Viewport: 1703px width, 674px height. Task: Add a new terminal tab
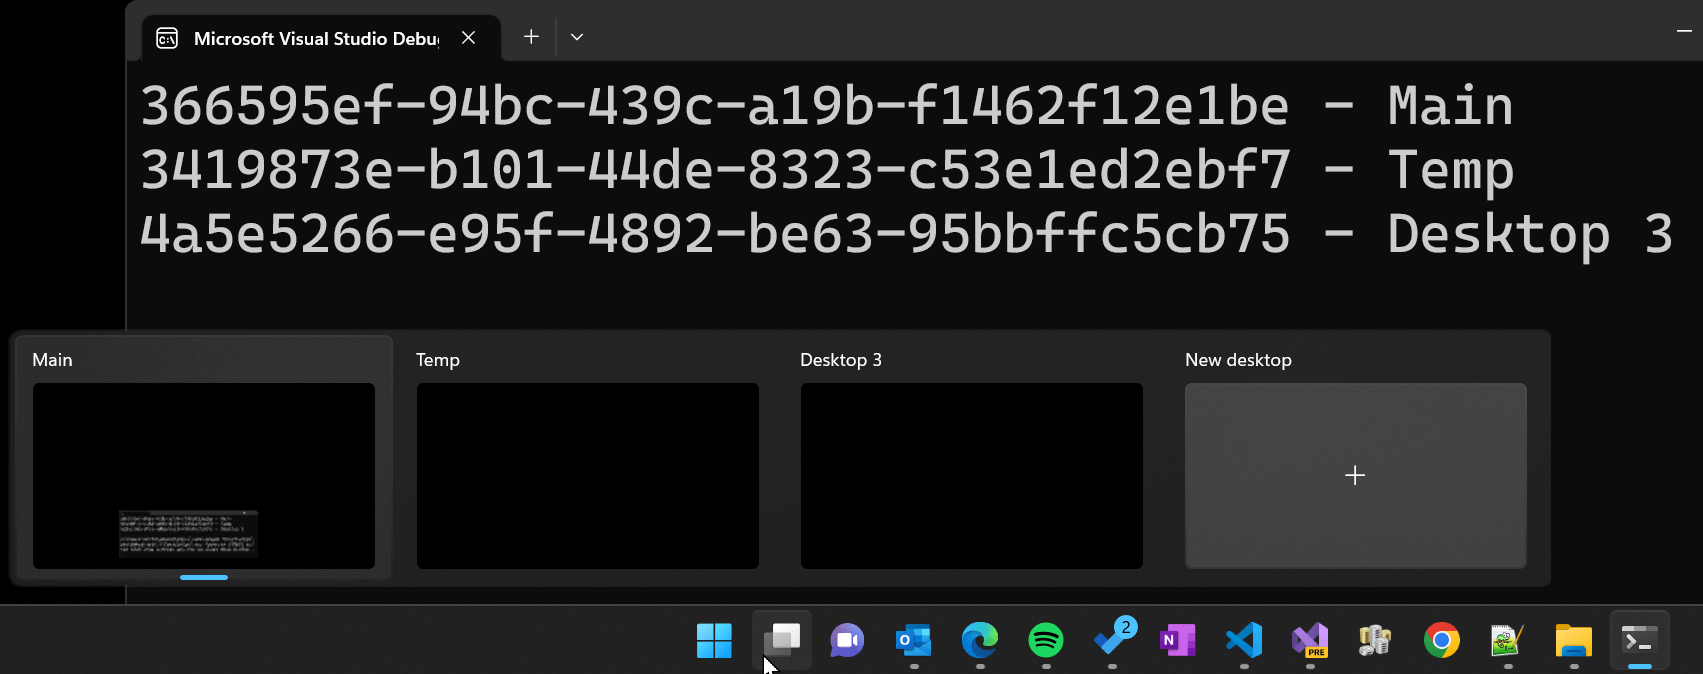tap(531, 37)
